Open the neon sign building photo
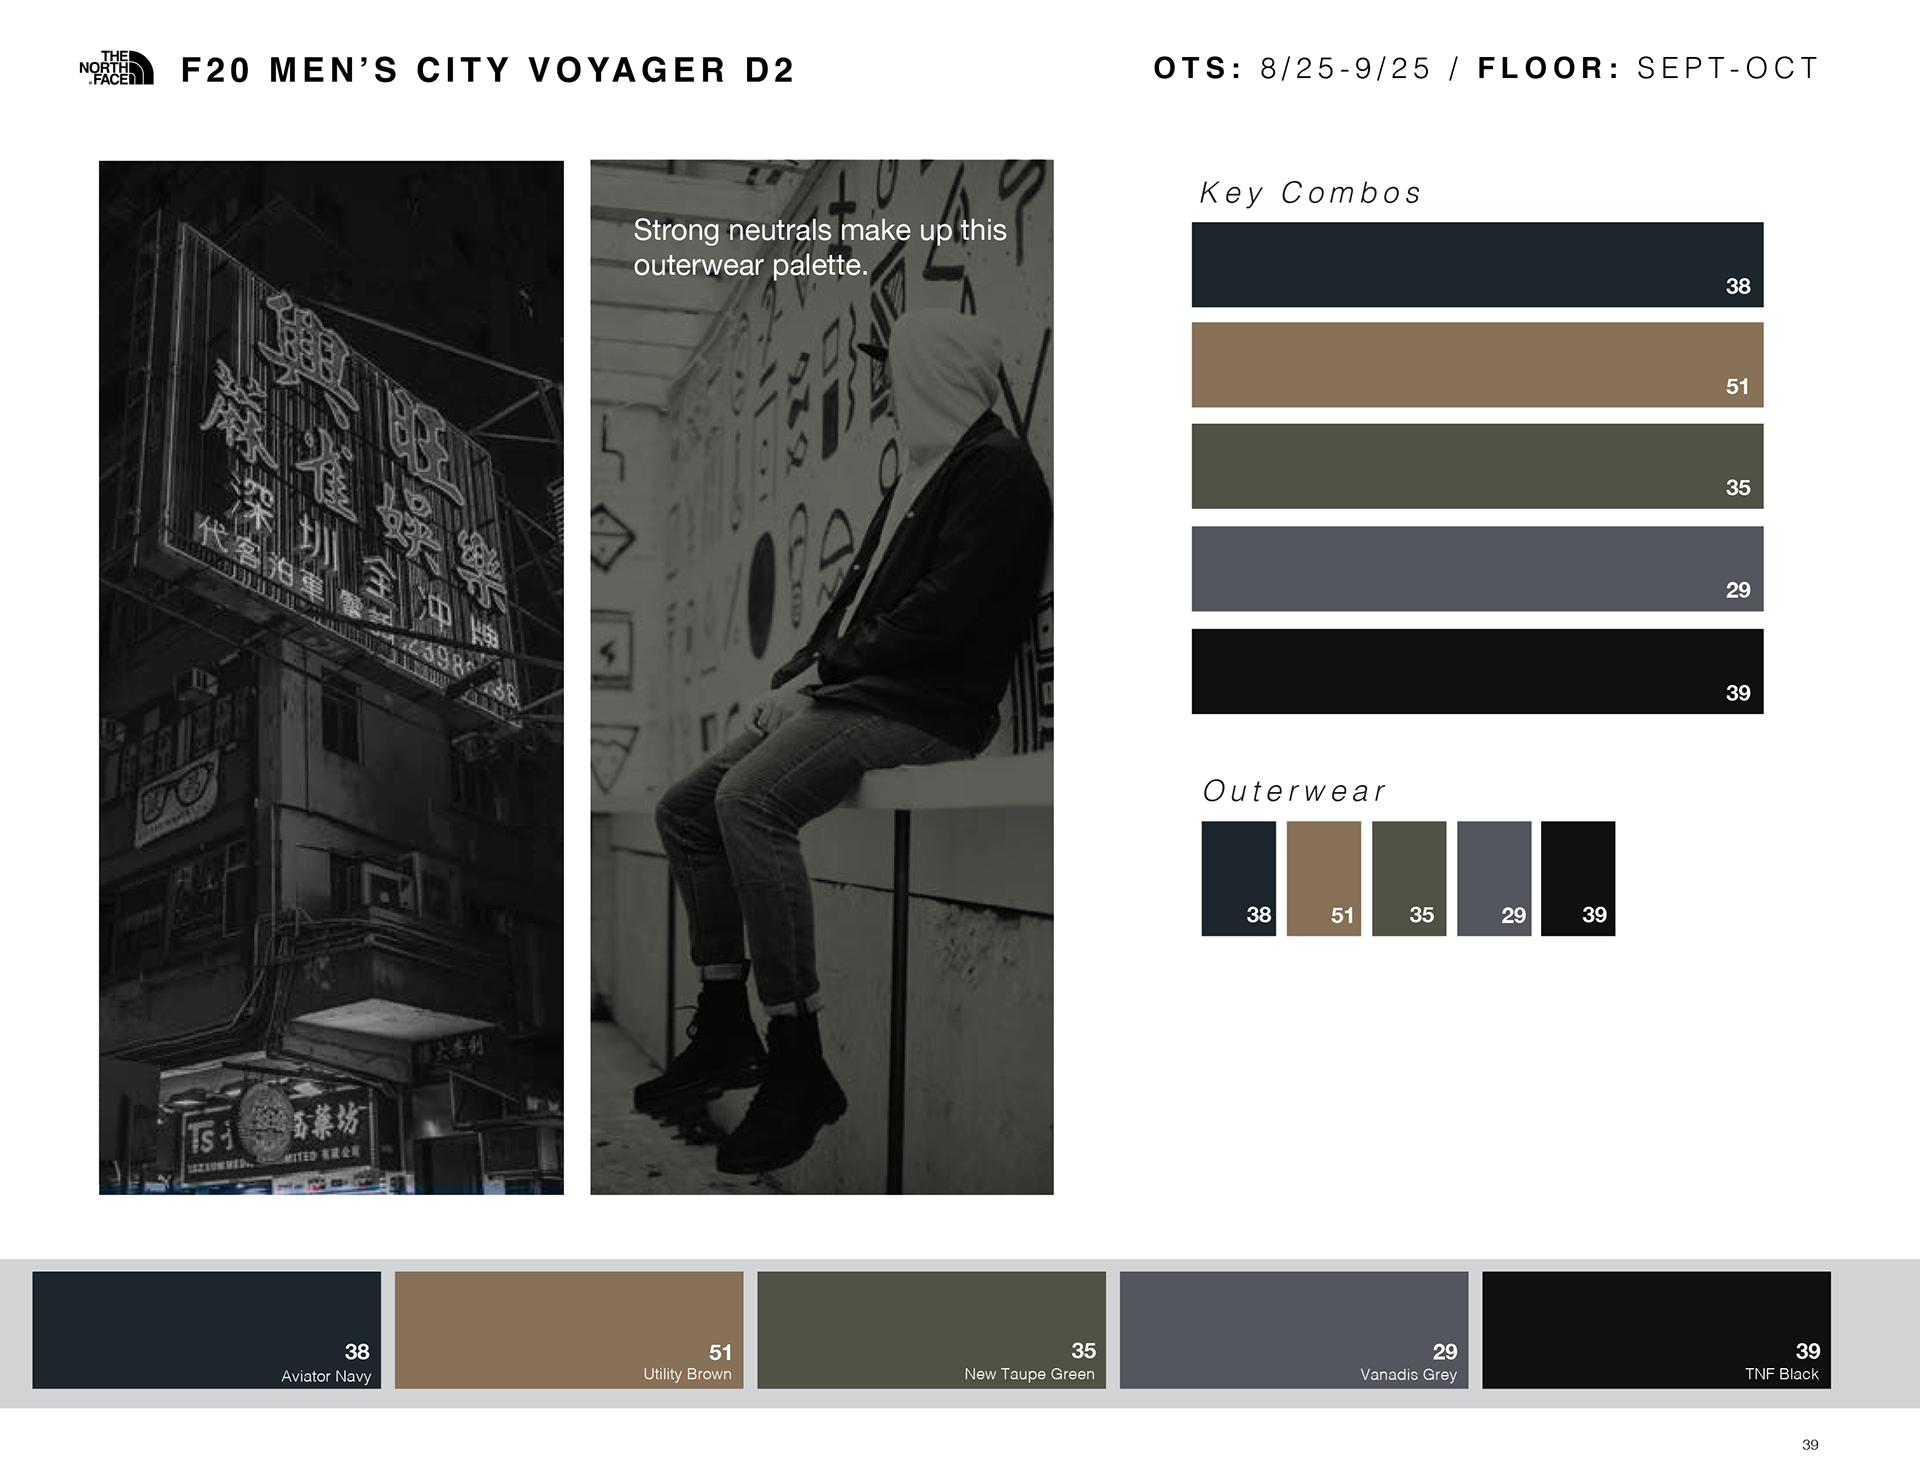This screenshot has height=1484, width=1920. 331,677
